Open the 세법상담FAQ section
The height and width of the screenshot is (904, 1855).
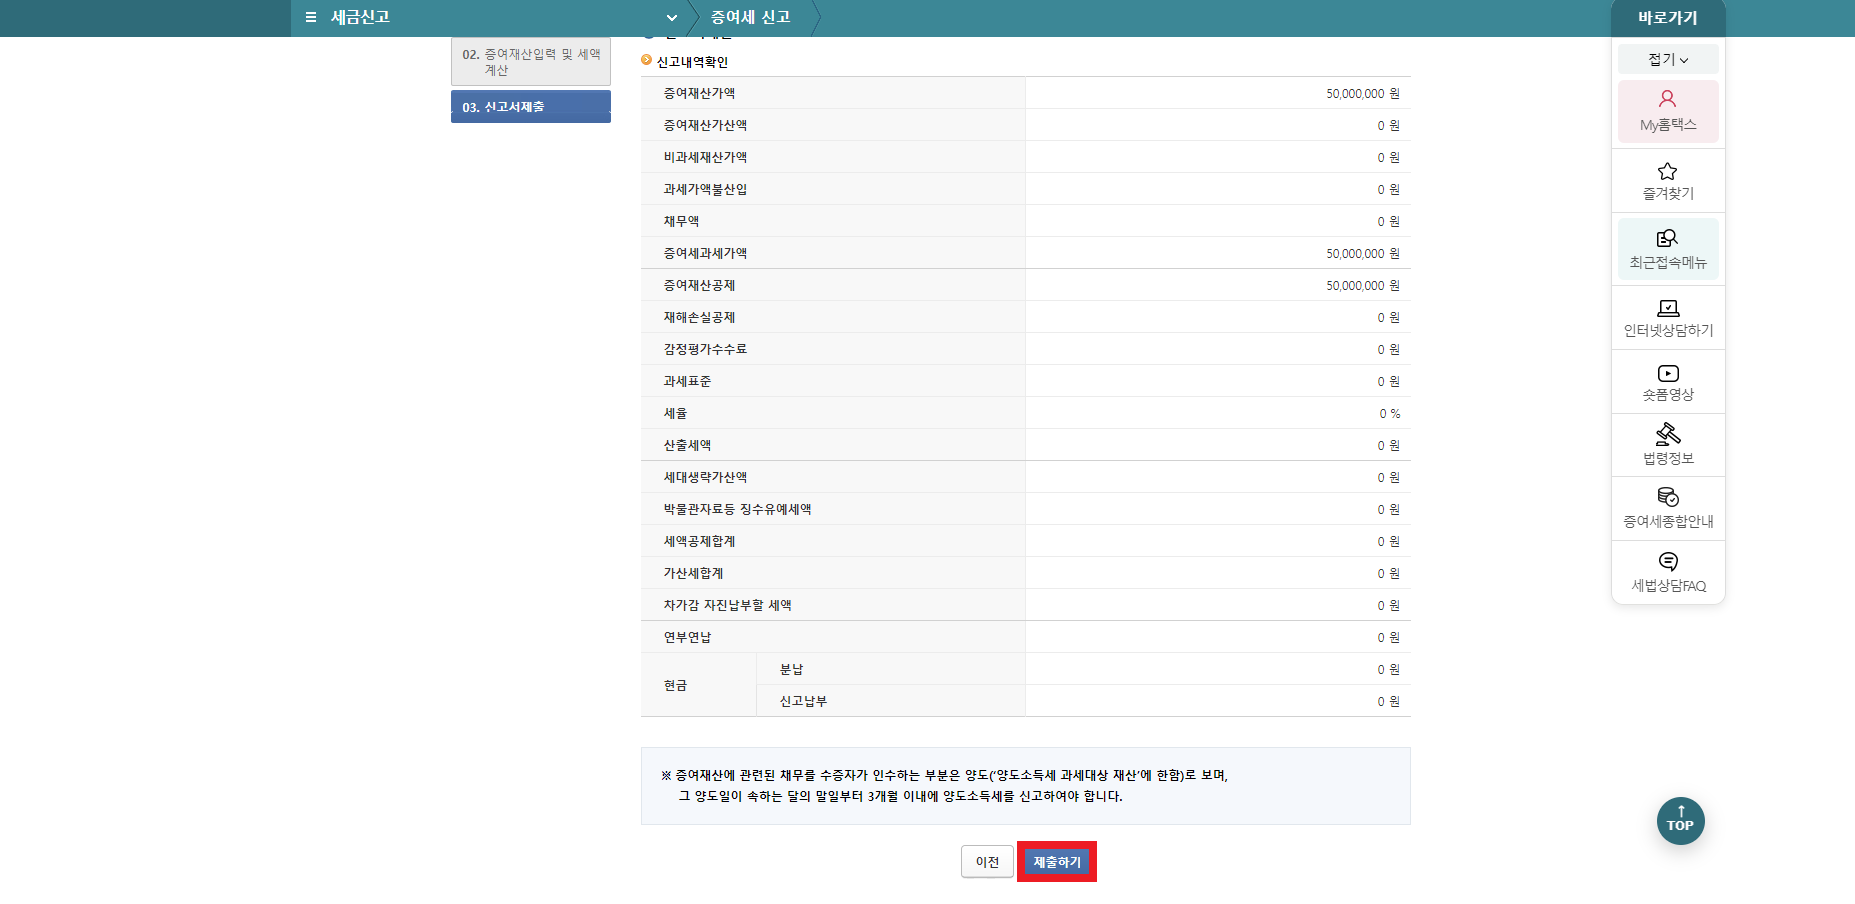click(x=1666, y=572)
